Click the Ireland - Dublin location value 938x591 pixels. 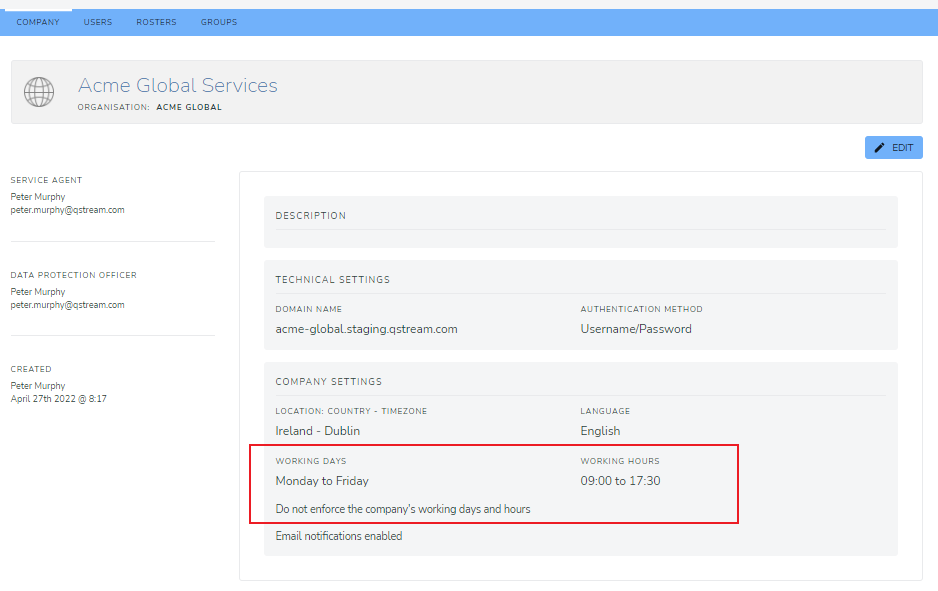pos(318,431)
